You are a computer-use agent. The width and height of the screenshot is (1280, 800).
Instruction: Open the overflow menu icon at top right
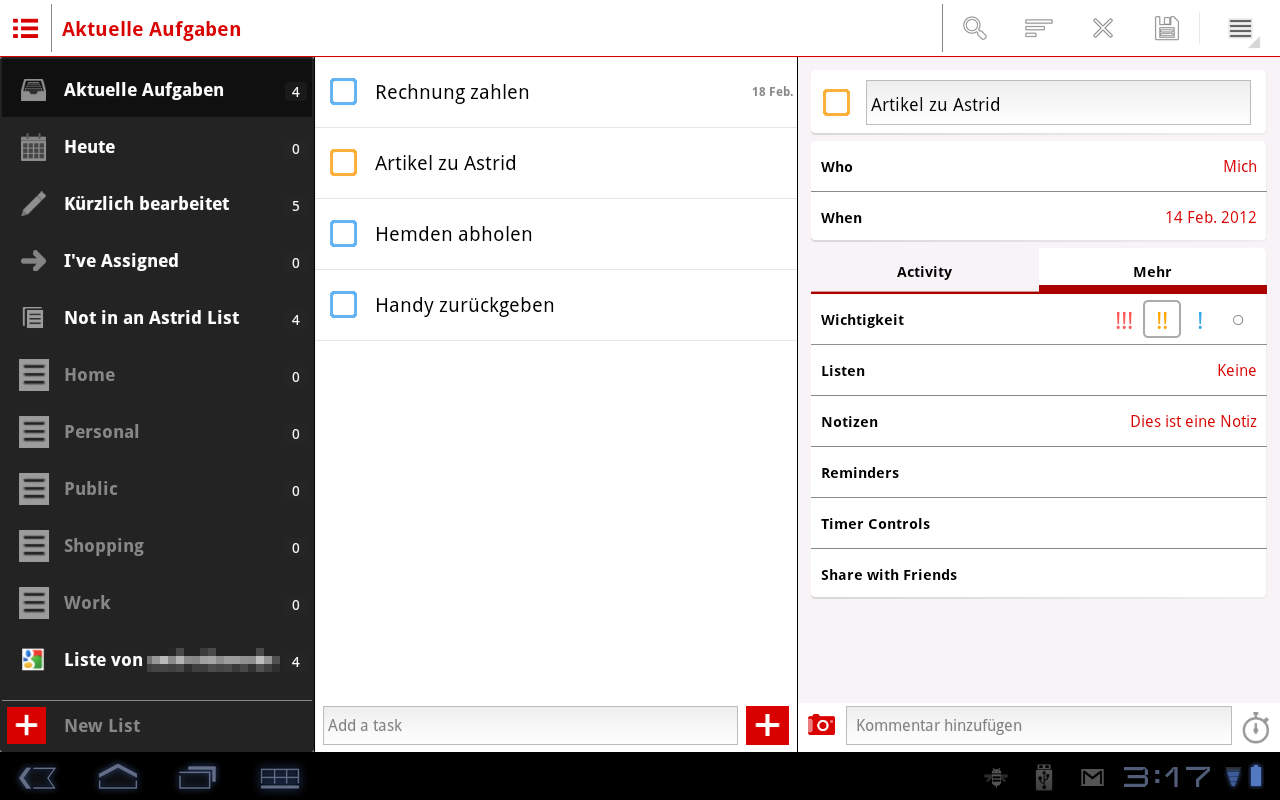[1240, 28]
